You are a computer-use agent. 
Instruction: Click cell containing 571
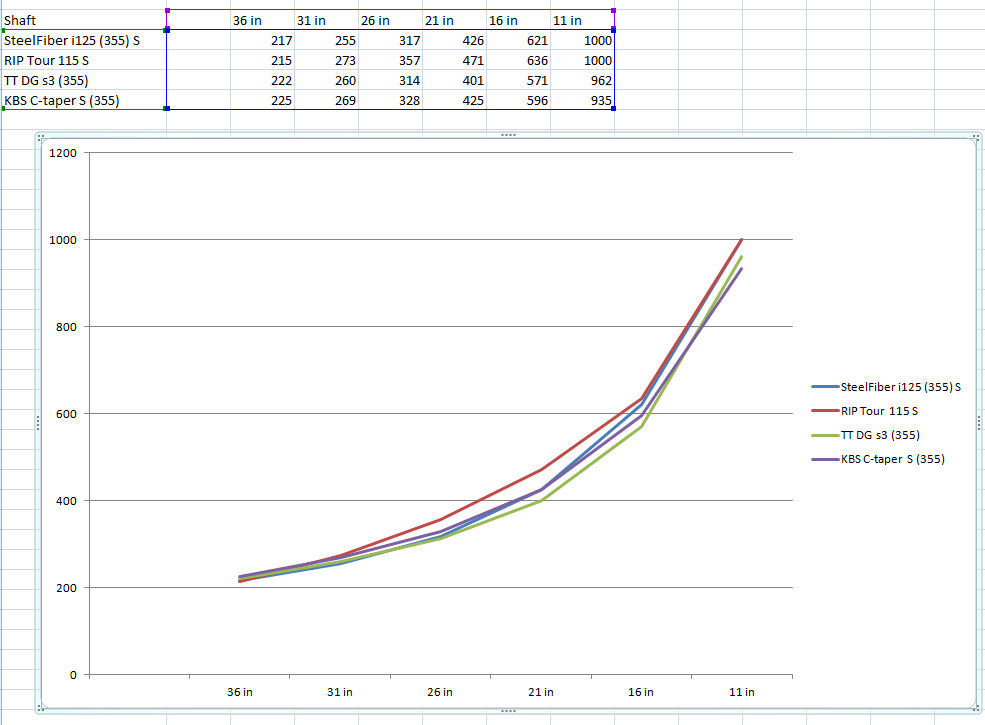pos(519,80)
